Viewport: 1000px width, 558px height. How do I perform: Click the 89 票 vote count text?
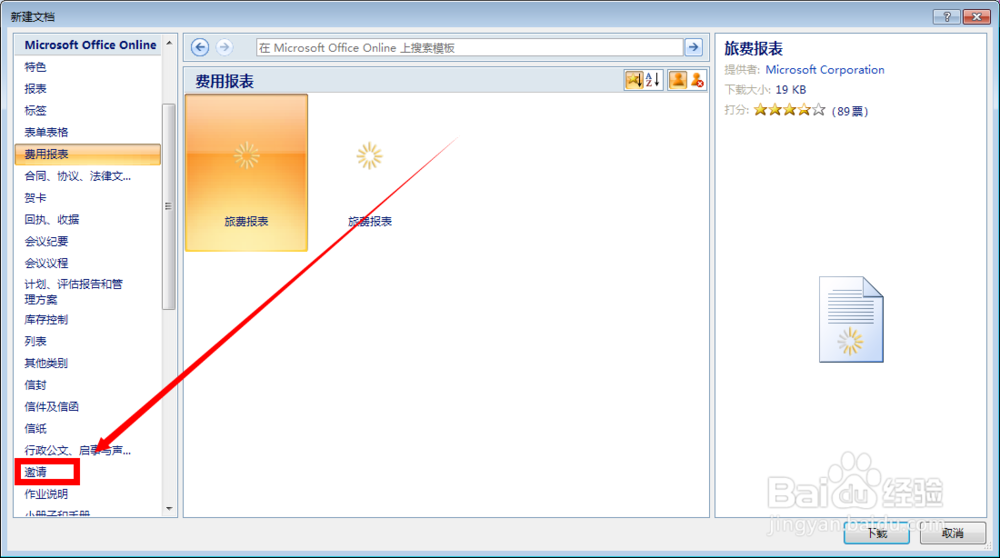click(850, 111)
